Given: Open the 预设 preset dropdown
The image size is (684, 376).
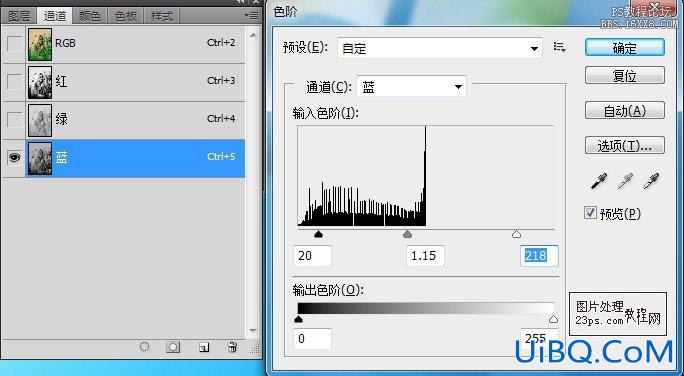Looking at the screenshot, I should (440, 48).
